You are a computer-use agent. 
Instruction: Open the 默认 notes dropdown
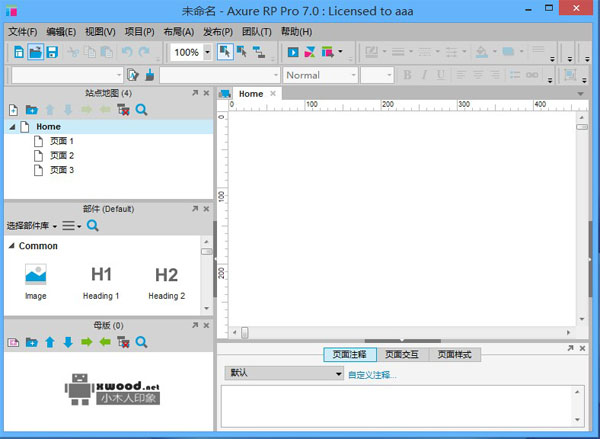click(x=284, y=373)
